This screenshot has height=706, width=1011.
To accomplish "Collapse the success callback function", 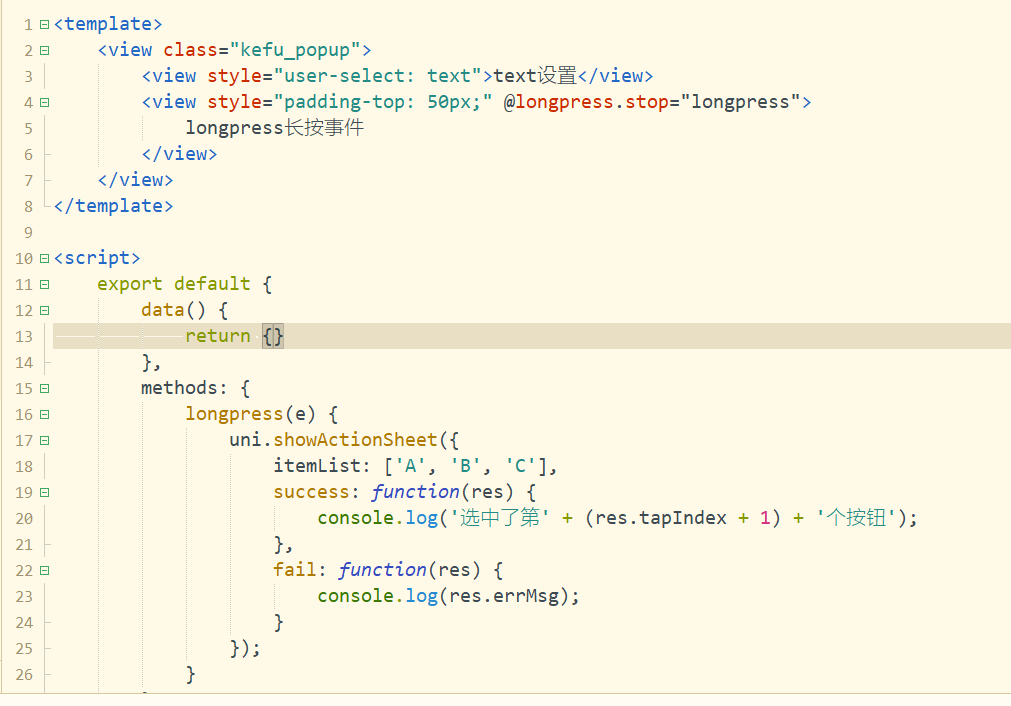I will [x=44, y=492].
